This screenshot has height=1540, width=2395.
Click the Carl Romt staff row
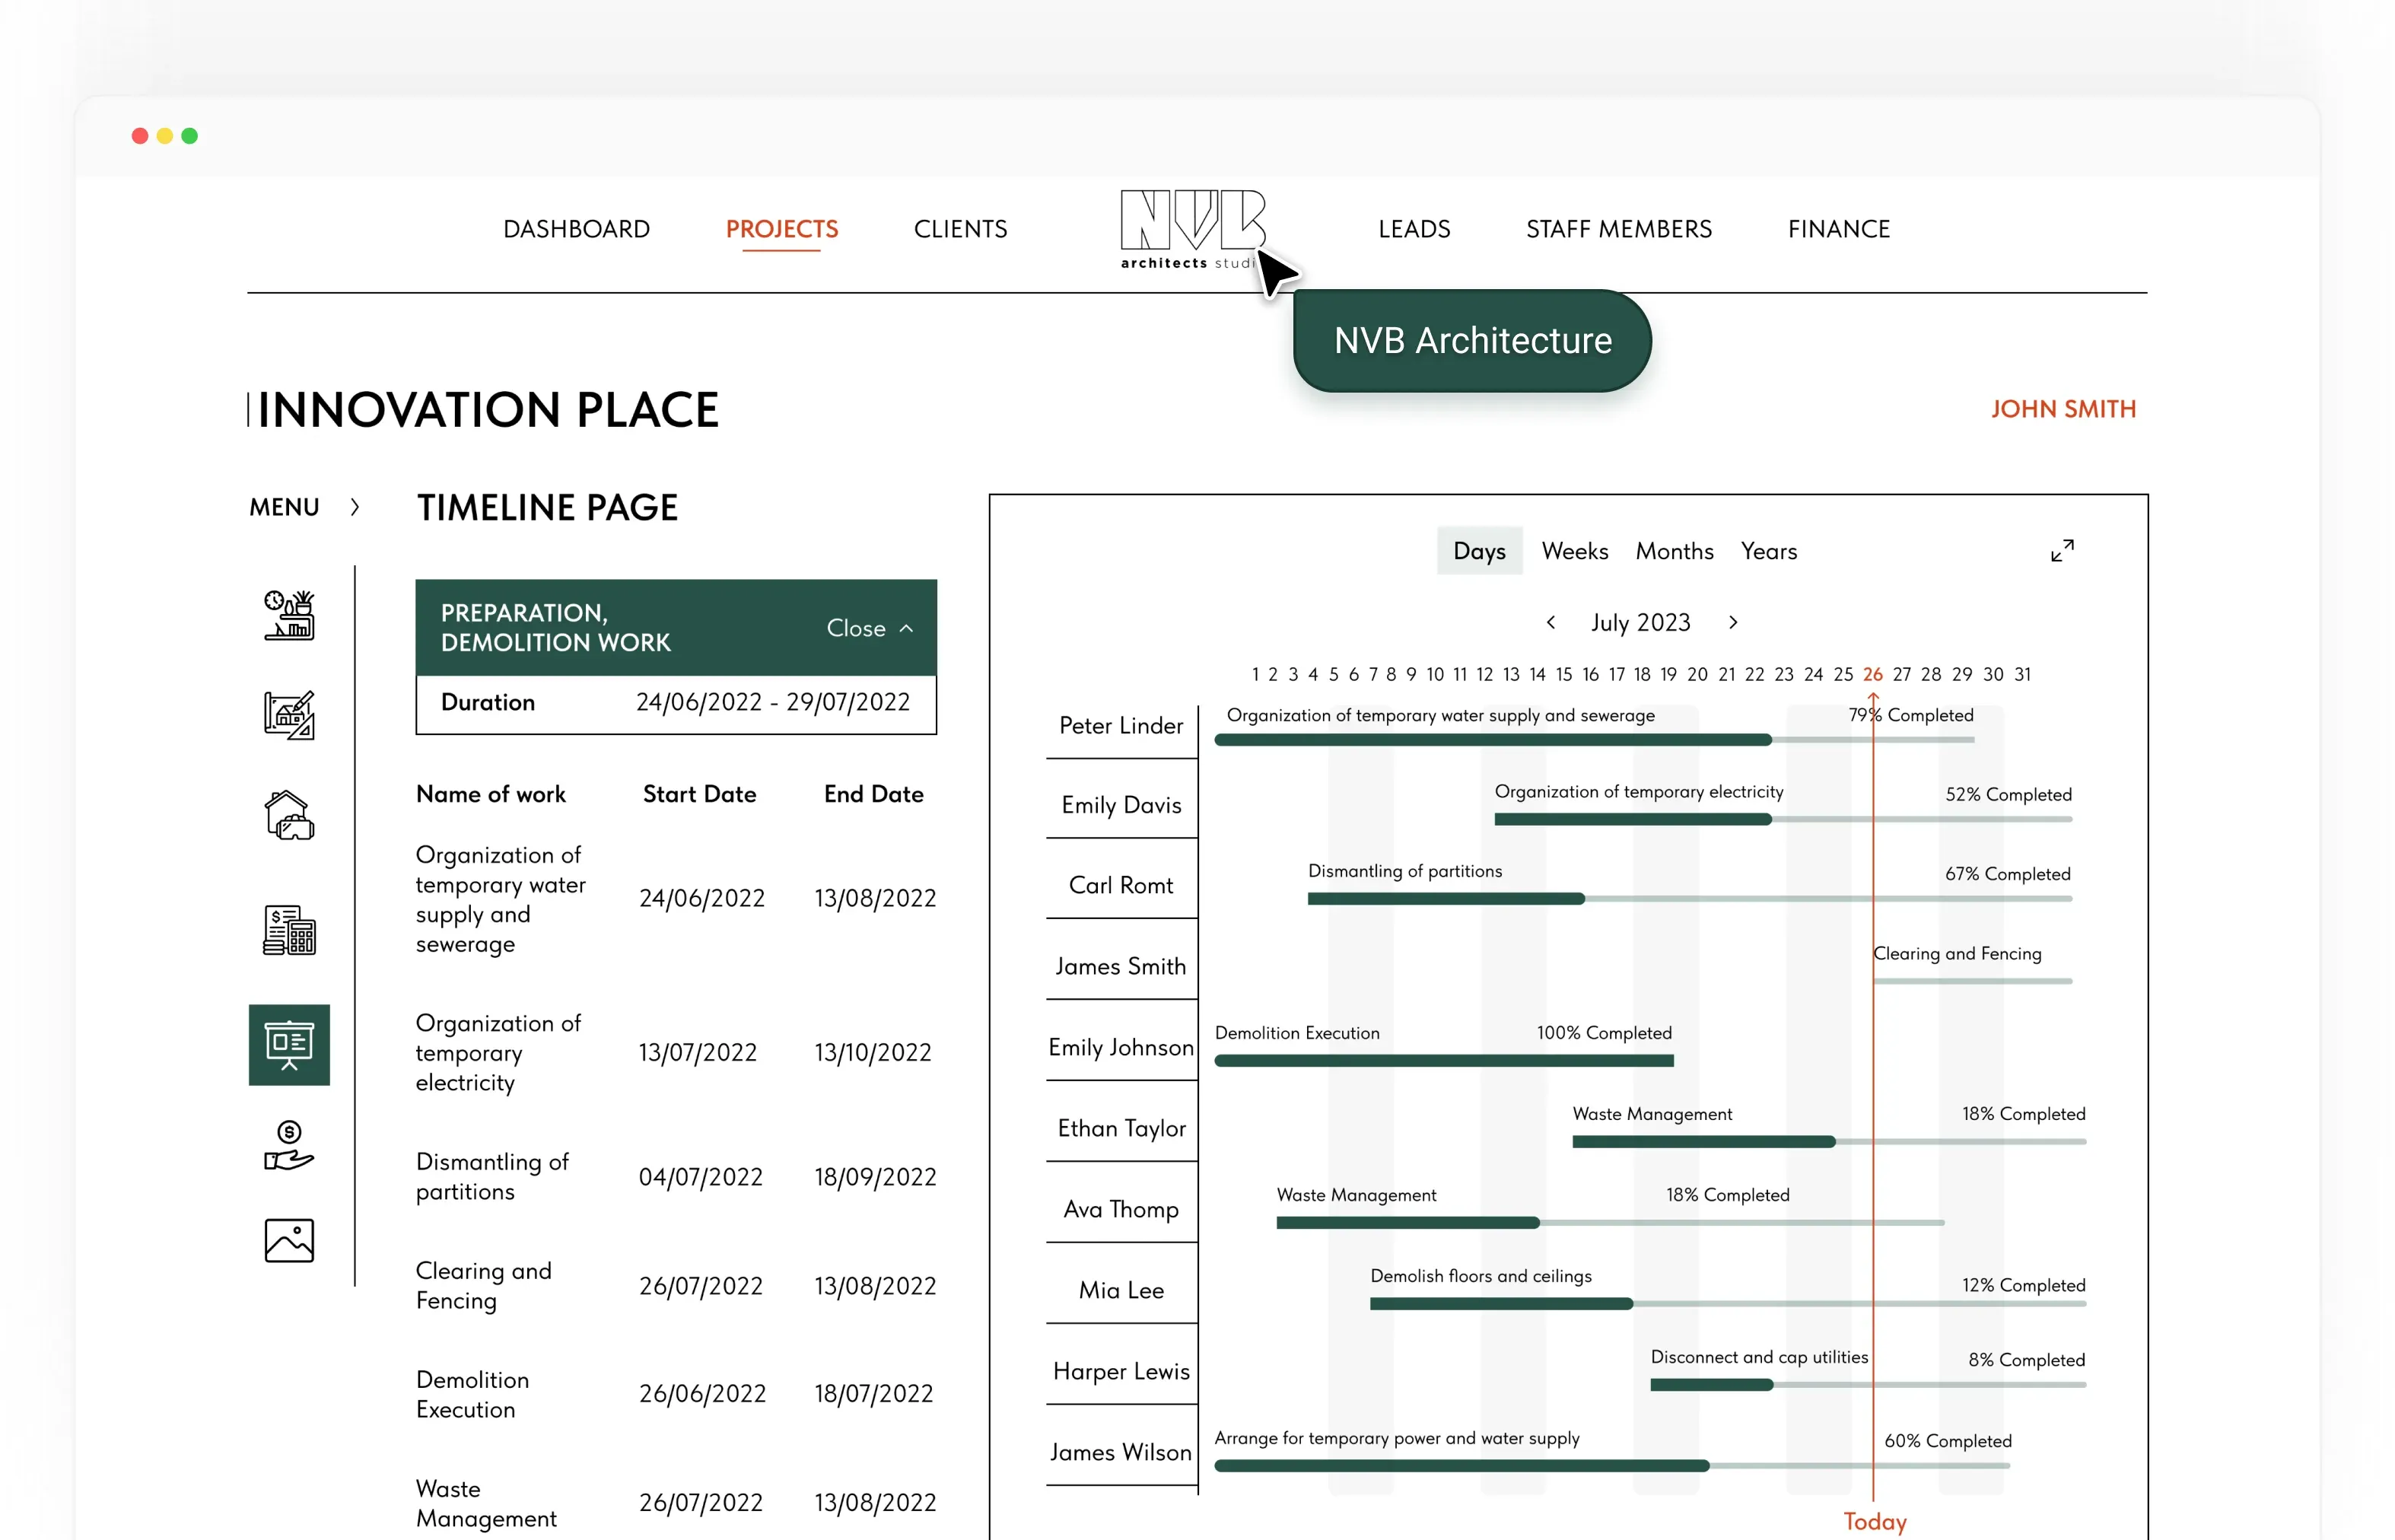coord(1121,884)
